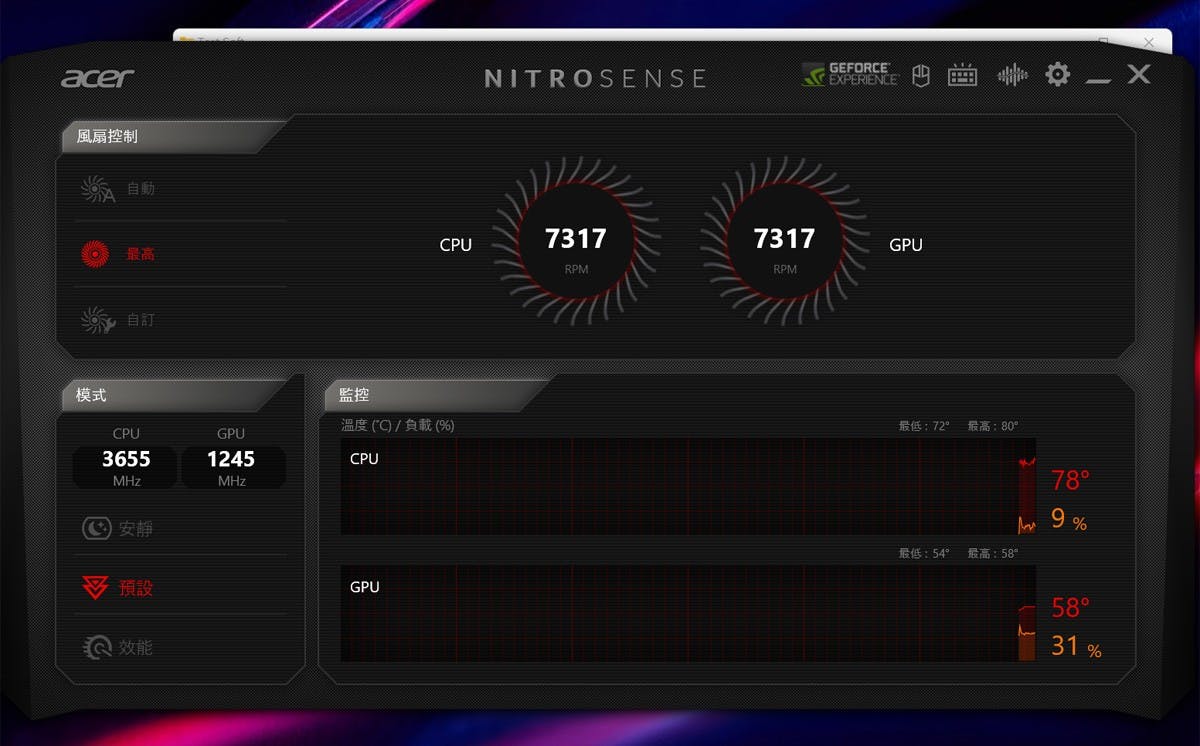Click the PS shield icon in header

click(x=921, y=76)
